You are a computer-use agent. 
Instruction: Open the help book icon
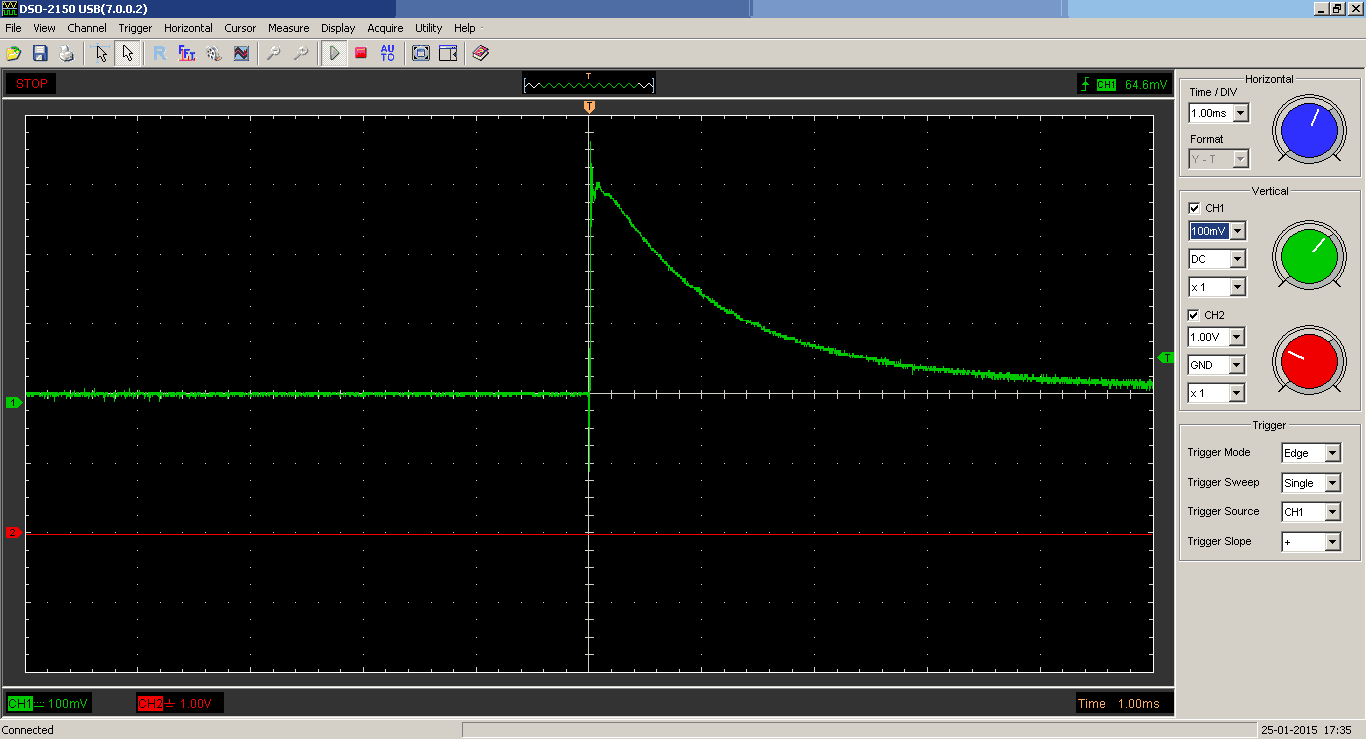481,53
